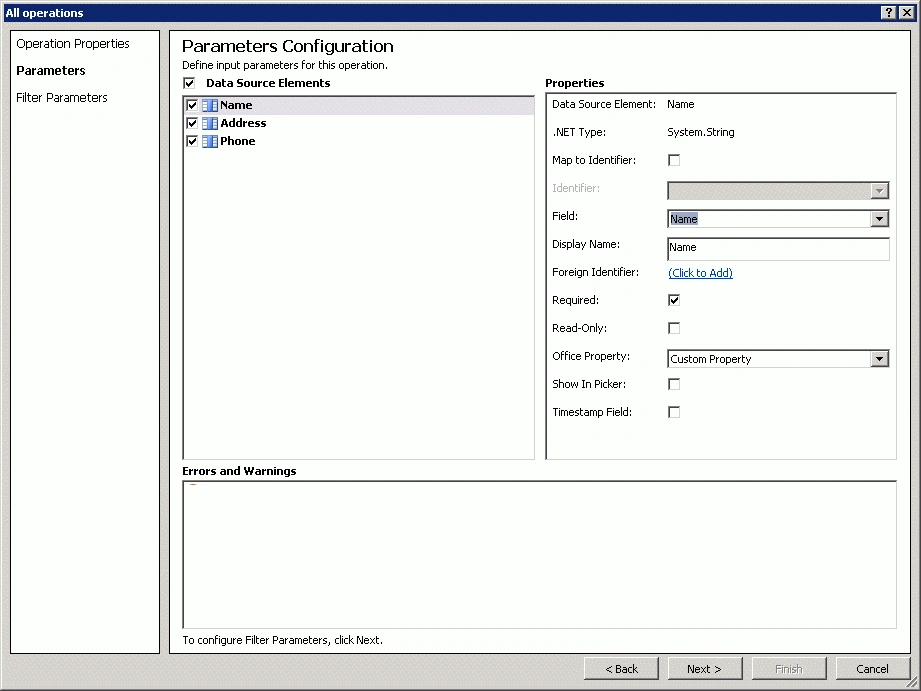The width and height of the screenshot is (921, 691).
Task: Select the Address item in the list
Action: [x=243, y=123]
